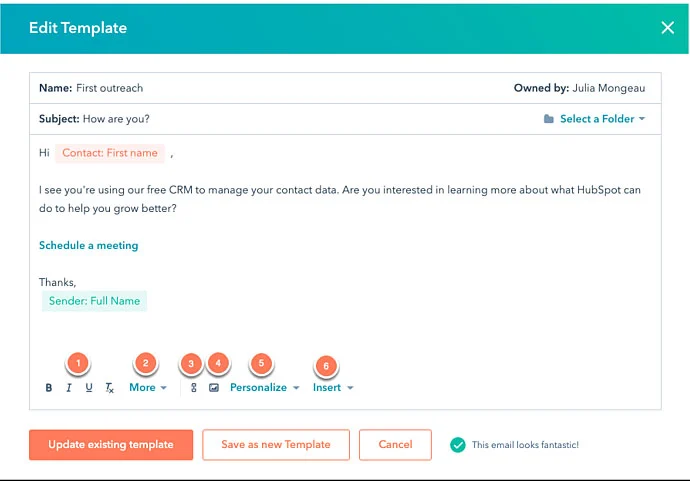Screen dimensions: 690x481
Task: Open the Insert dropdown menu
Action: coord(333,388)
